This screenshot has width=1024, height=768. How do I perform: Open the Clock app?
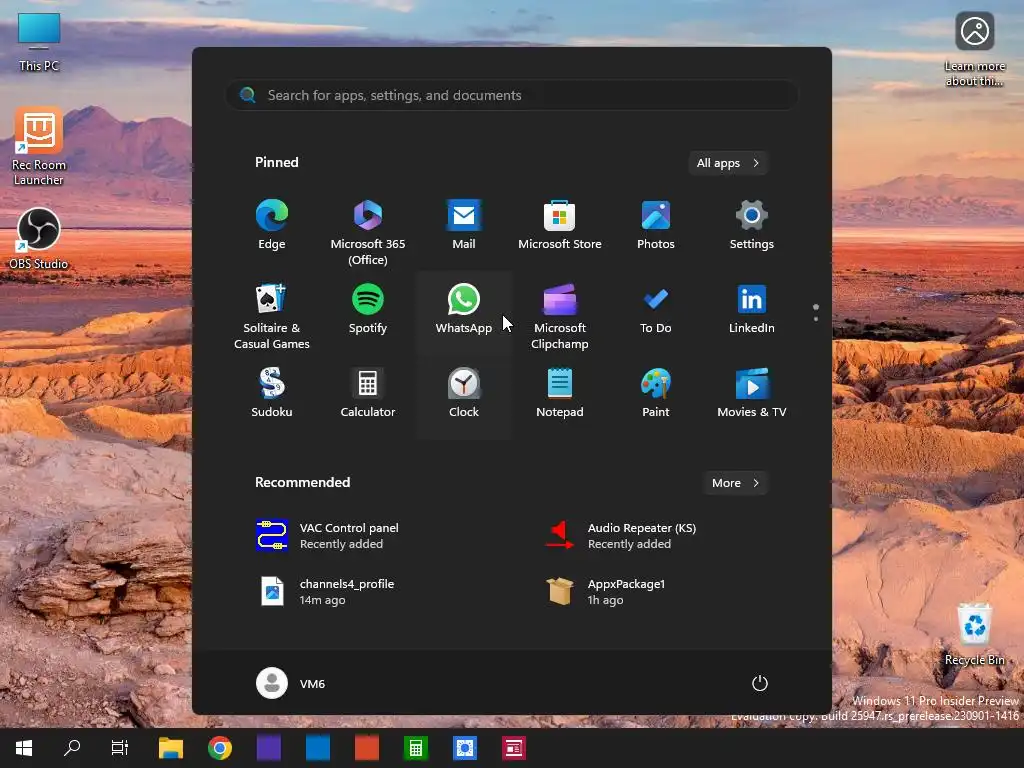coord(464,393)
